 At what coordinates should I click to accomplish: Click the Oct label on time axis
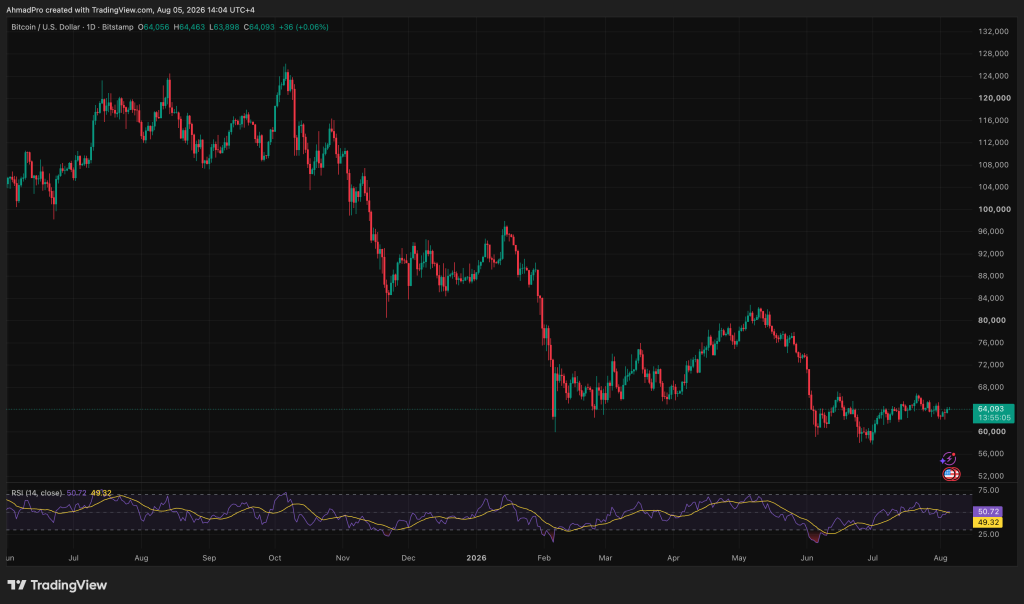275,558
